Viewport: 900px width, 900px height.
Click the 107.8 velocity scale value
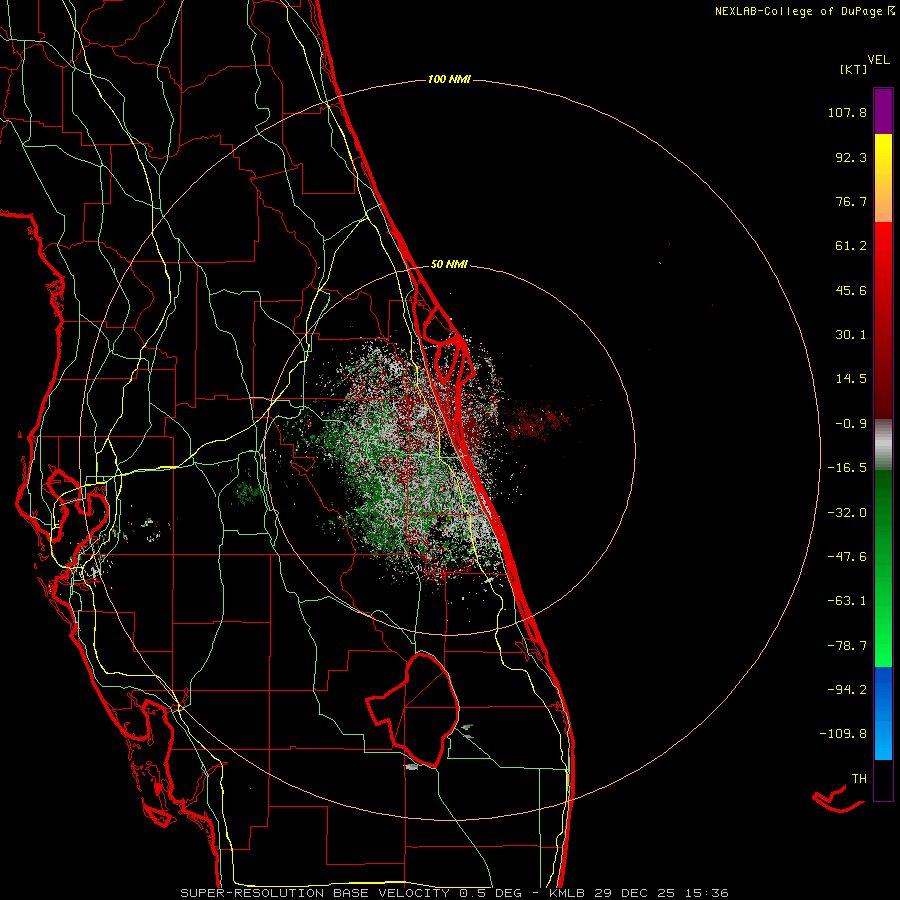click(x=847, y=112)
